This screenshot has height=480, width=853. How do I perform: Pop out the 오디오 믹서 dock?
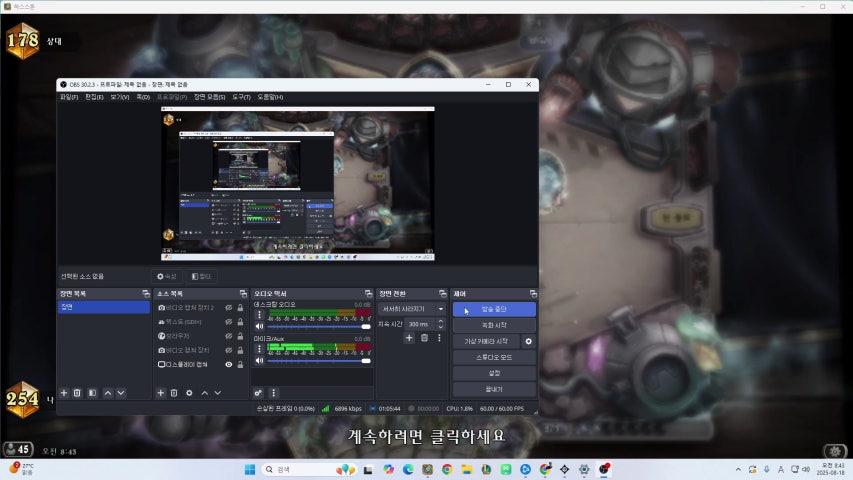coord(368,293)
